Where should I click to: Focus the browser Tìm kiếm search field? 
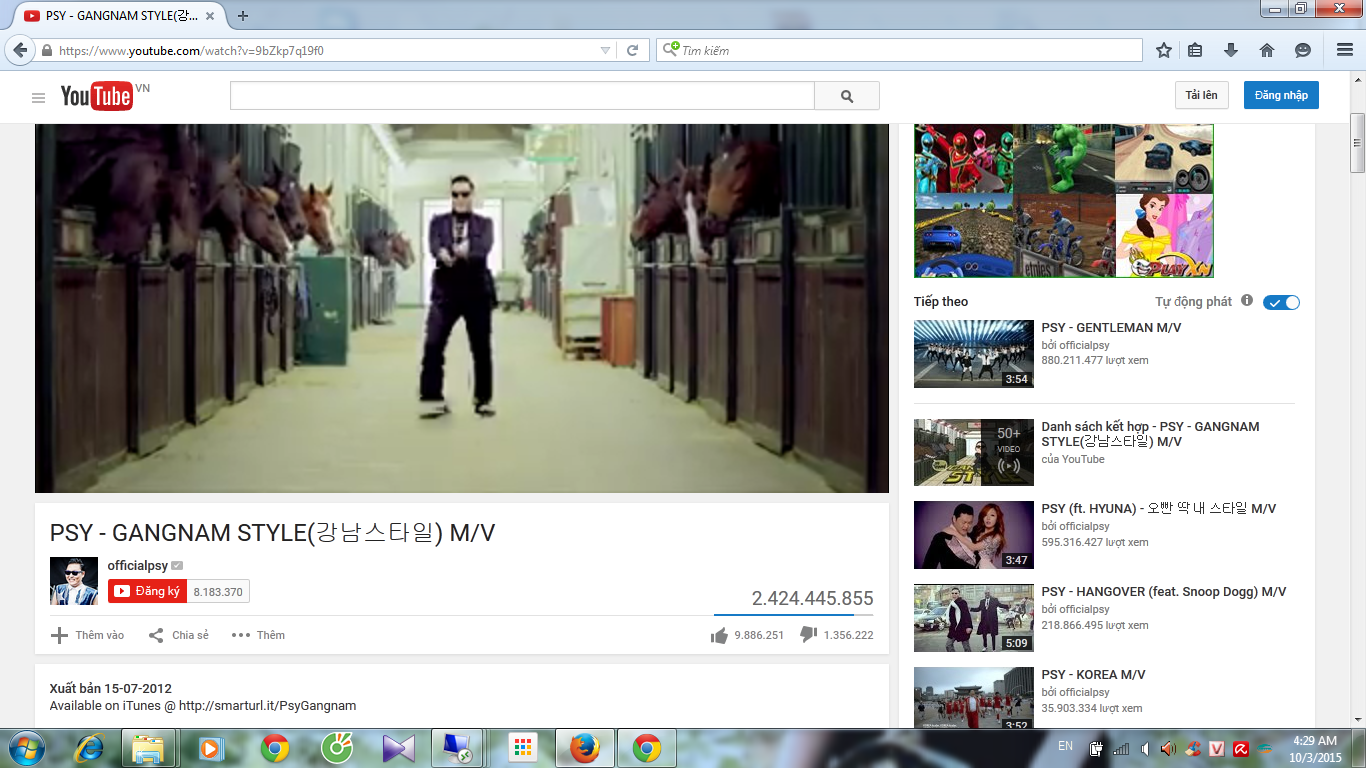click(x=899, y=50)
